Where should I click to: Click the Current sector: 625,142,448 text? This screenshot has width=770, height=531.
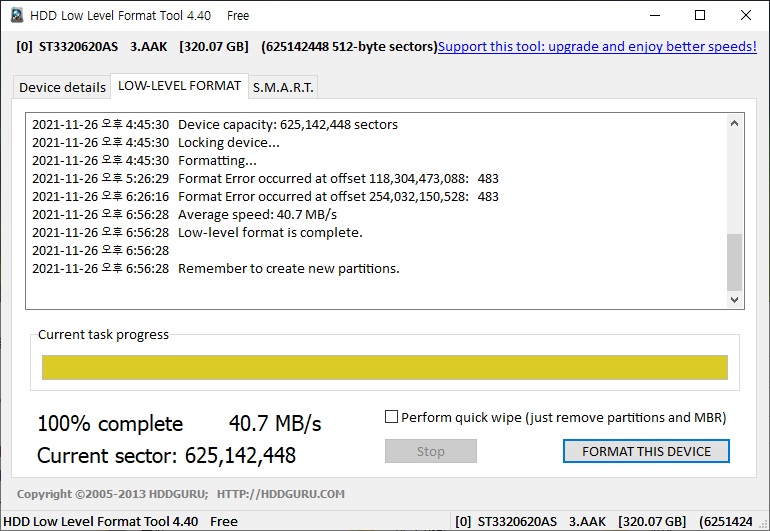click(x=166, y=455)
